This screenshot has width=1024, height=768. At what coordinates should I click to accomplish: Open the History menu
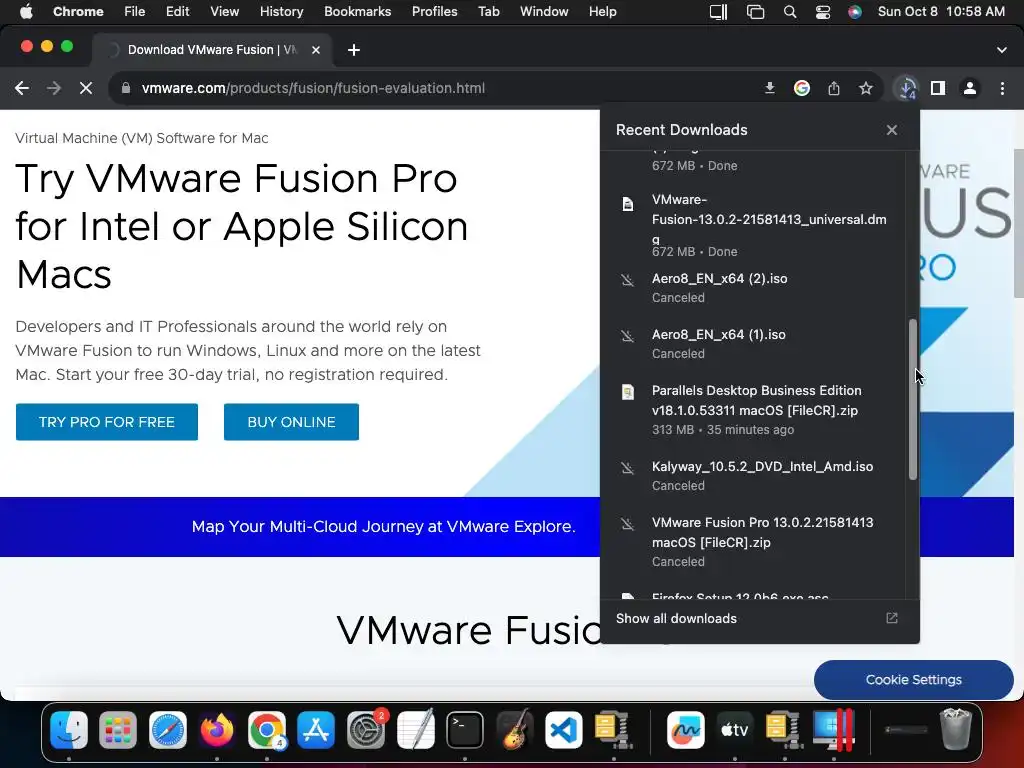pos(281,12)
